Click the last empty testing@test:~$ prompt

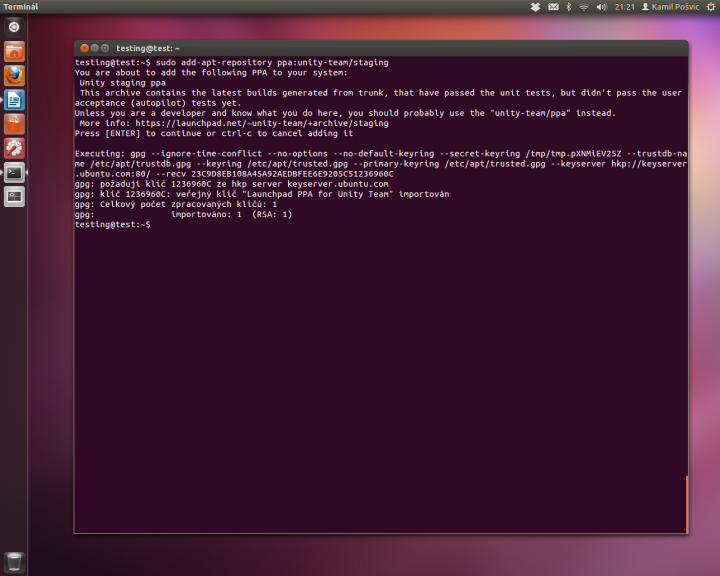pyautogui.click(x=112, y=224)
